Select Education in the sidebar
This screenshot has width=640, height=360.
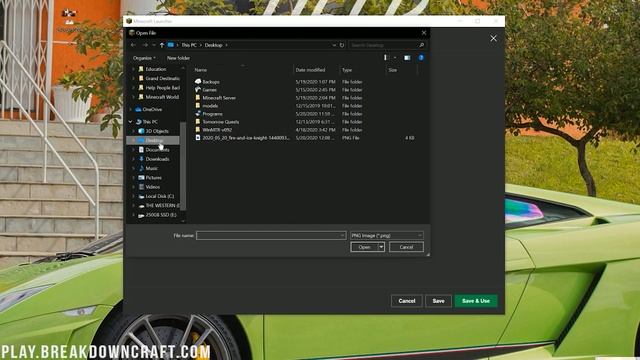(156, 69)
